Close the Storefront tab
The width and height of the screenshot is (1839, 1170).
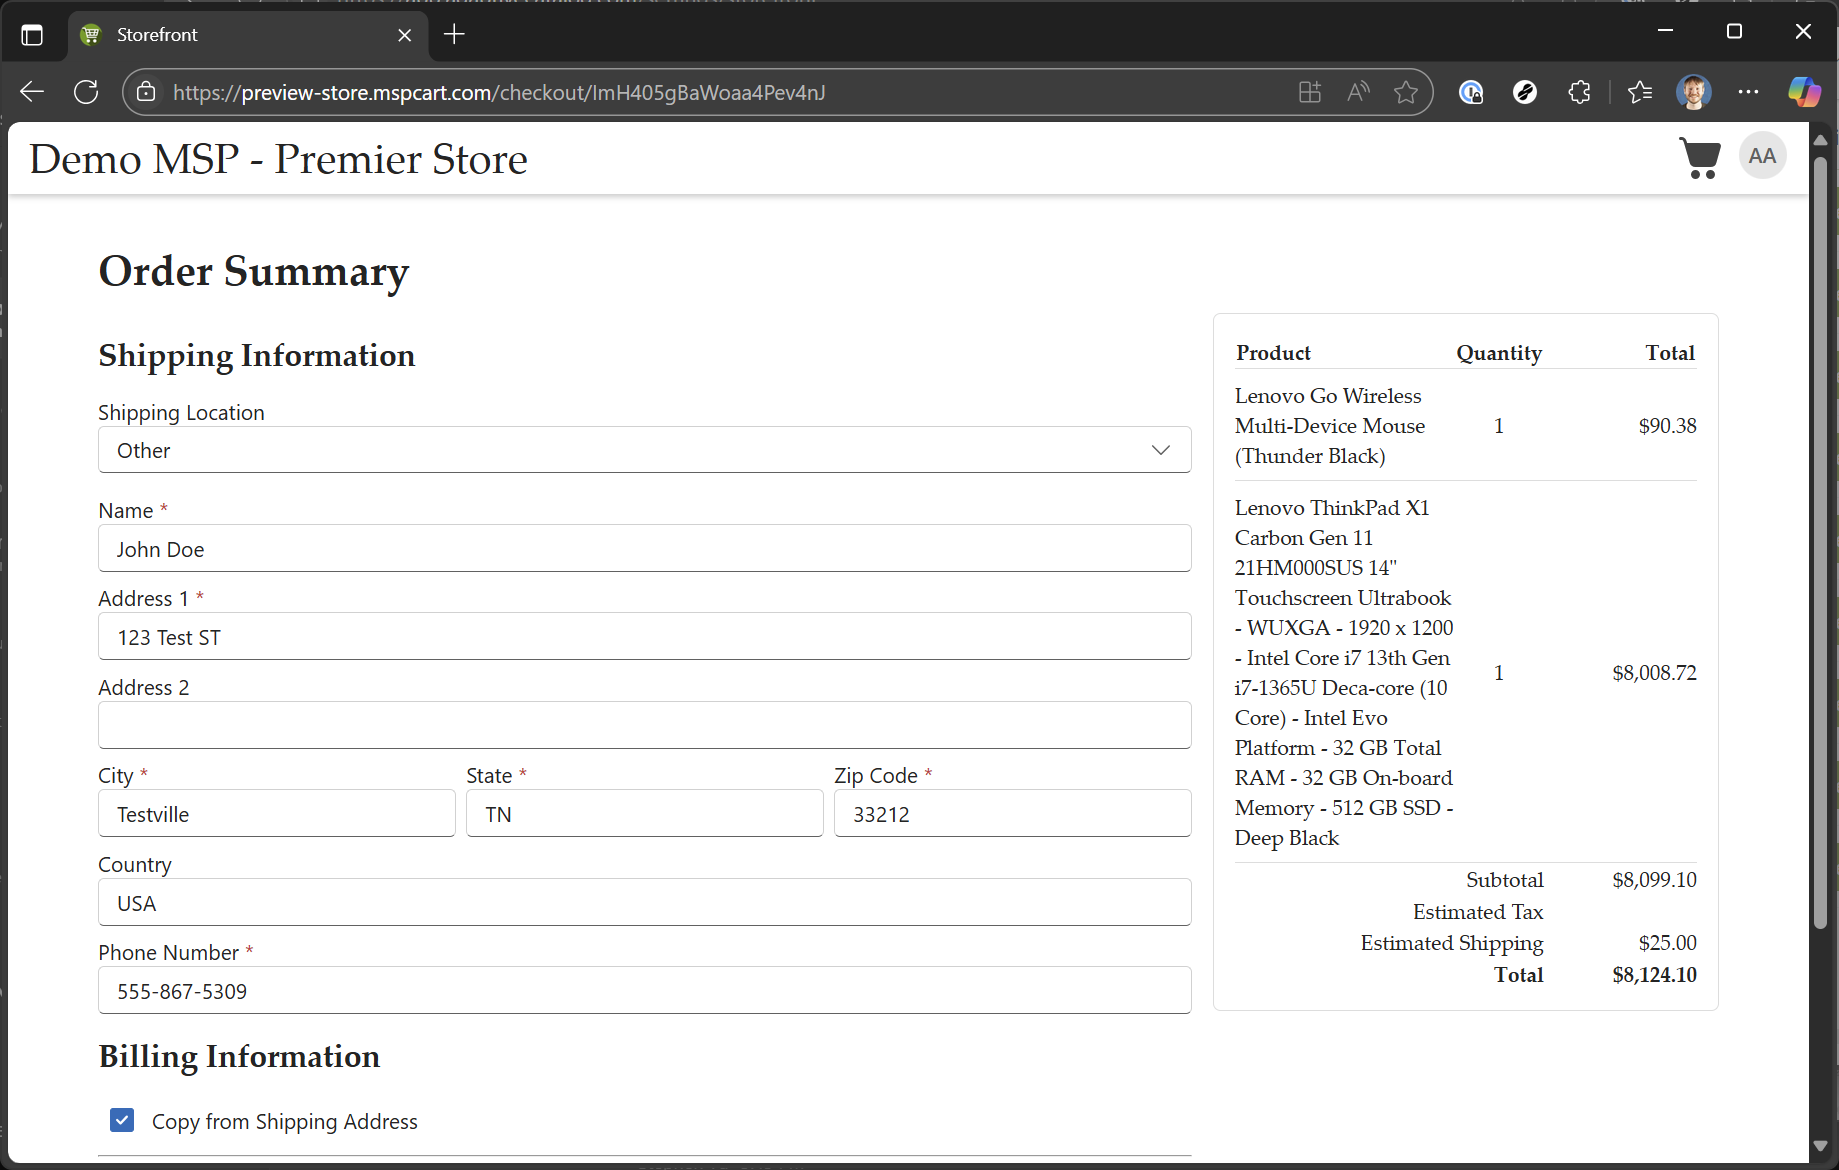pos(404,35)
